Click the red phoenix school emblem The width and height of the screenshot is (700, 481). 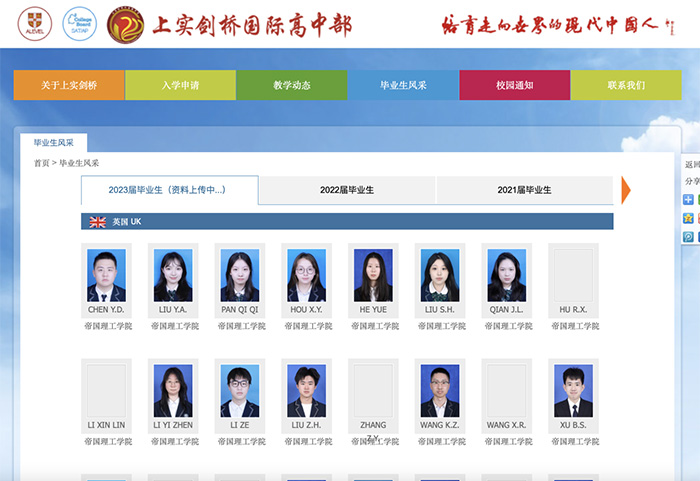coord(125,25)
